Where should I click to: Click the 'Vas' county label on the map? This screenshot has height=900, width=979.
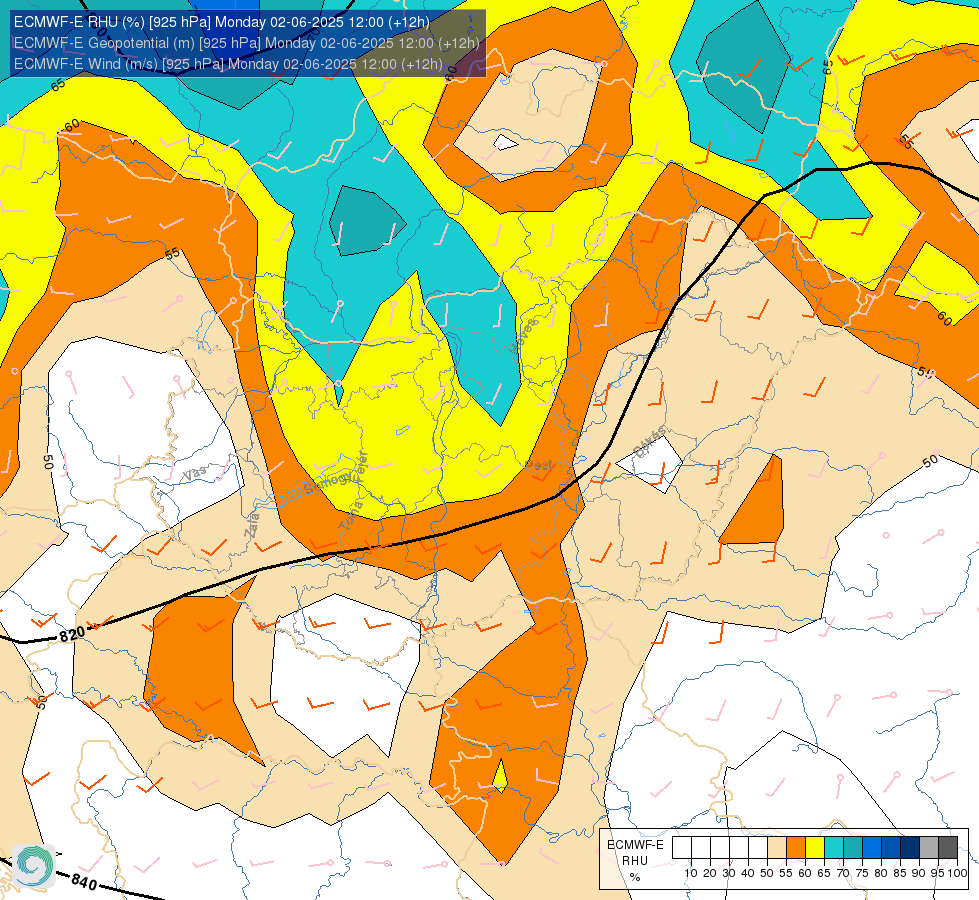click(x=195, y=474)
